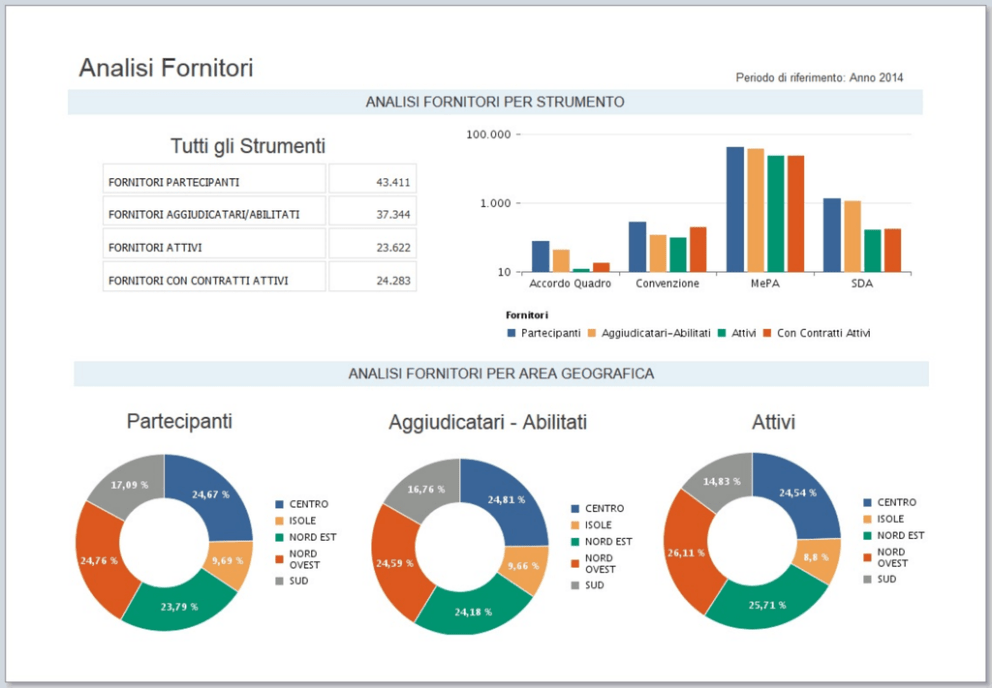Screen dimensions: 992x688
Task: Click the orange Aggiudicatari-Abilitati legend swatch
Action: [x=592, y=333]
